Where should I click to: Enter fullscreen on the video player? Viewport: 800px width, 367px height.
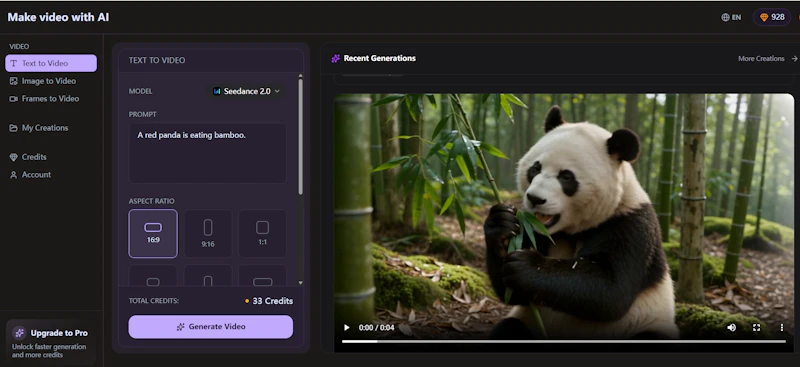[x=757, y=328]
